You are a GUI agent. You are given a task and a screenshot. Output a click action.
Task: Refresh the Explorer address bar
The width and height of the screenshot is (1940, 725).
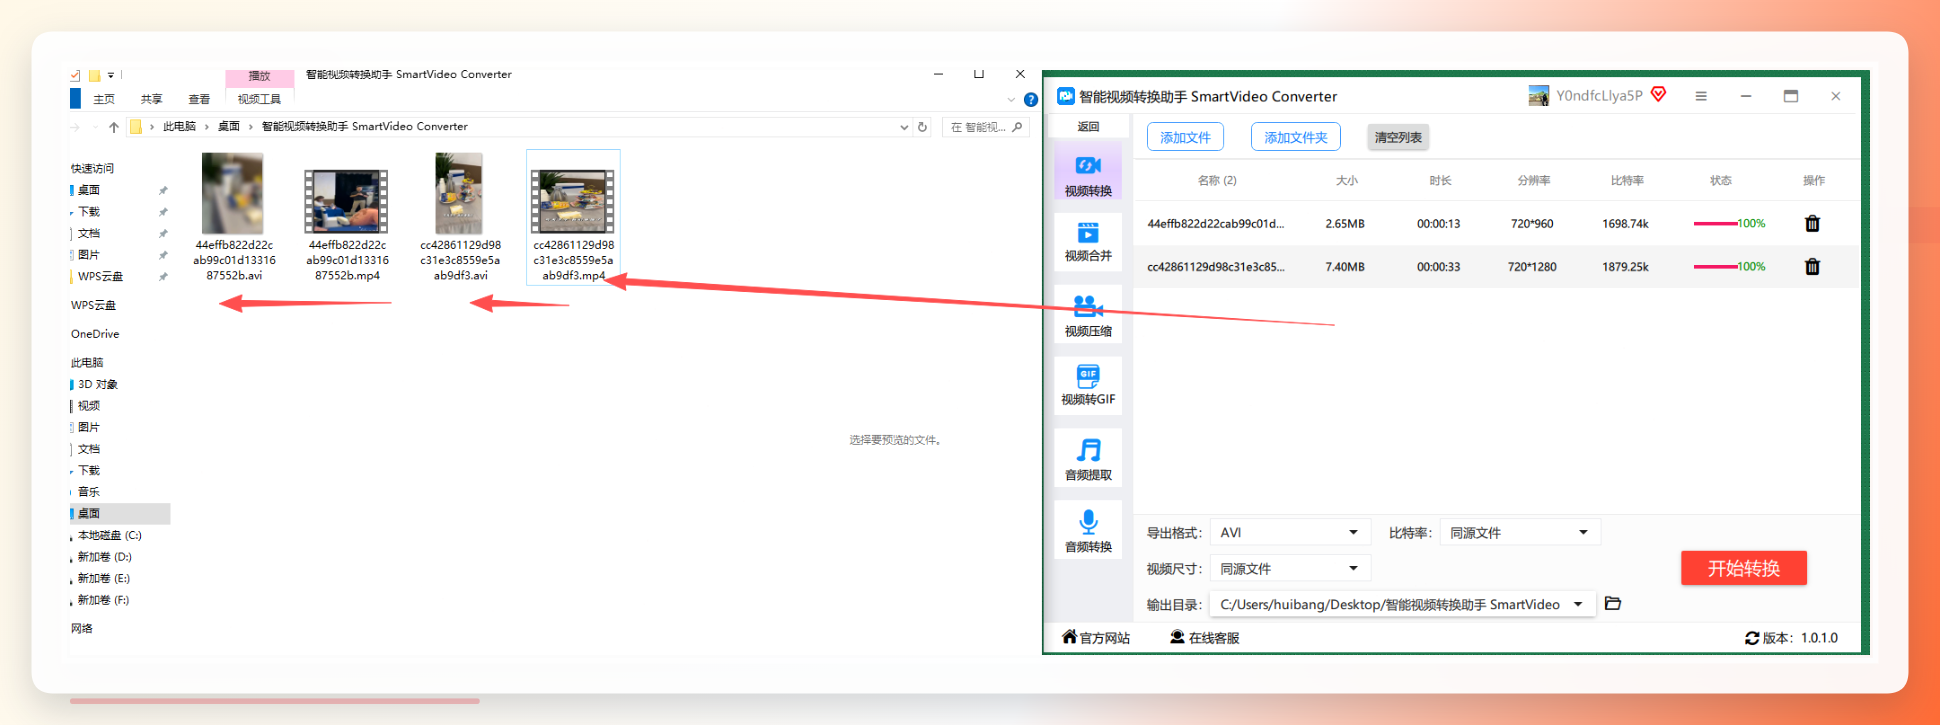[923, 127]
